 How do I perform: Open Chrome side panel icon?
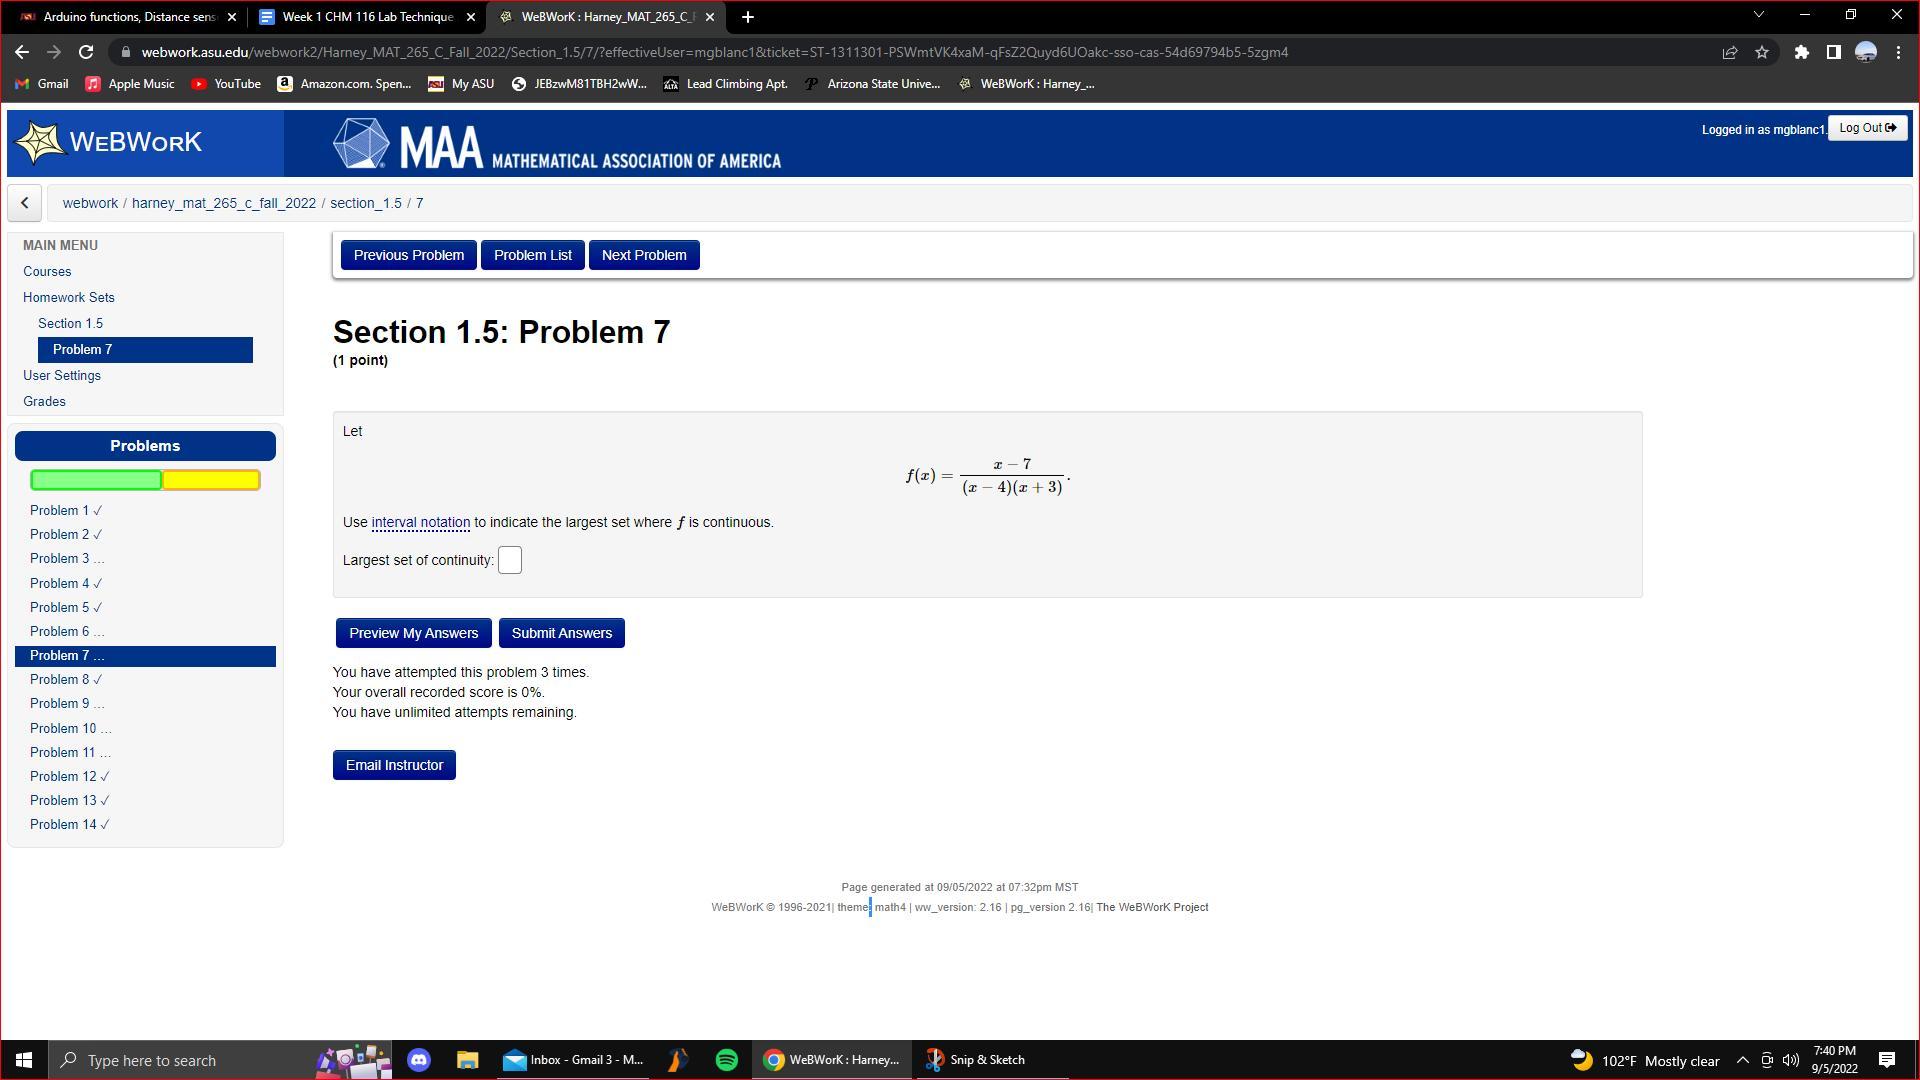[x=1833, y=52]
